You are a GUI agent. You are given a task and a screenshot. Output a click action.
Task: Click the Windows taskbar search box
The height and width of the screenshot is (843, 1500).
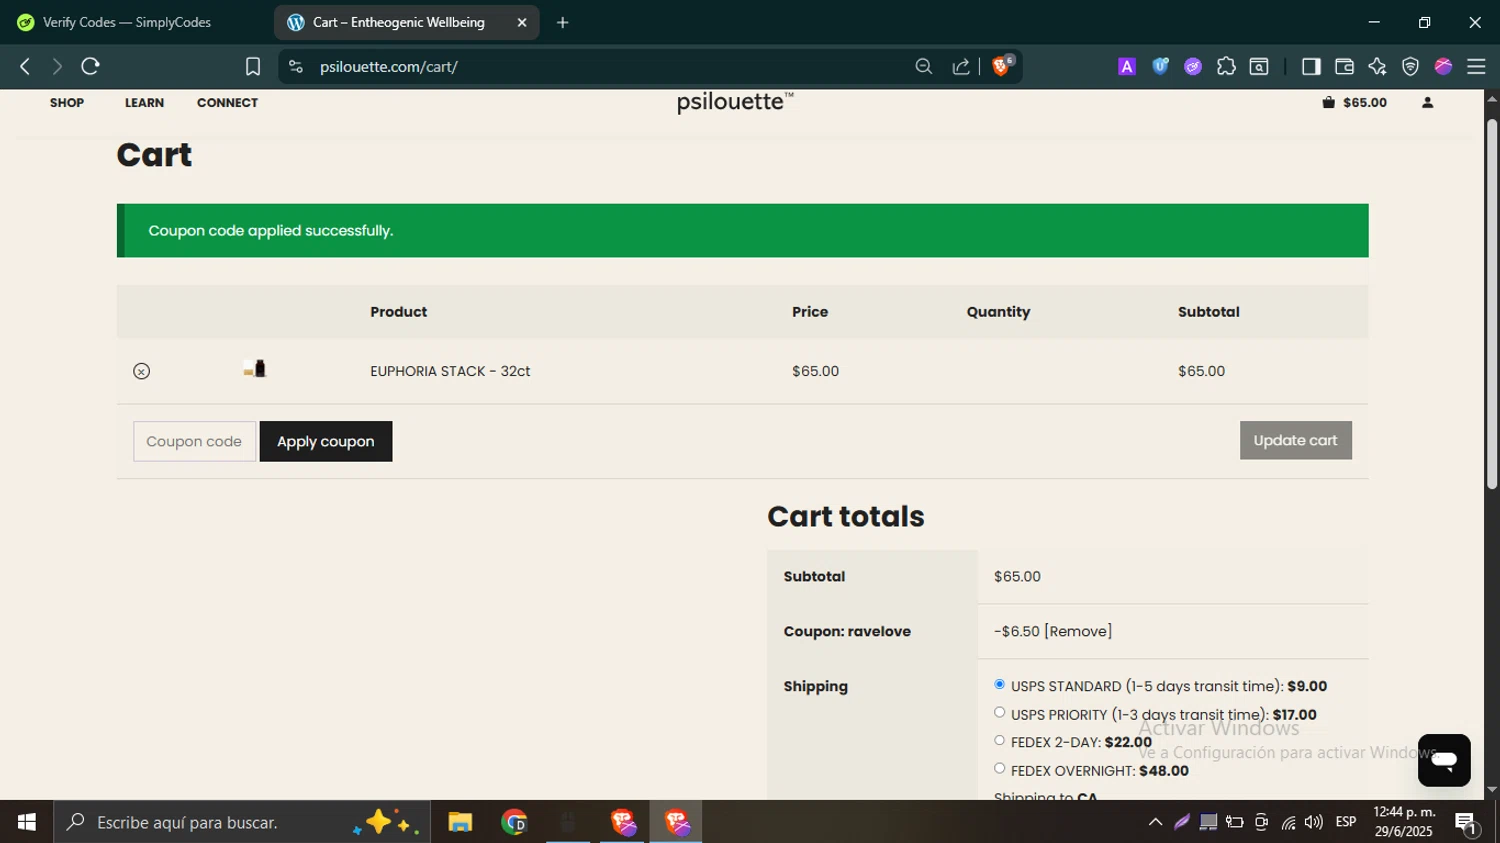pyautogui.click(x=242, y=822)
